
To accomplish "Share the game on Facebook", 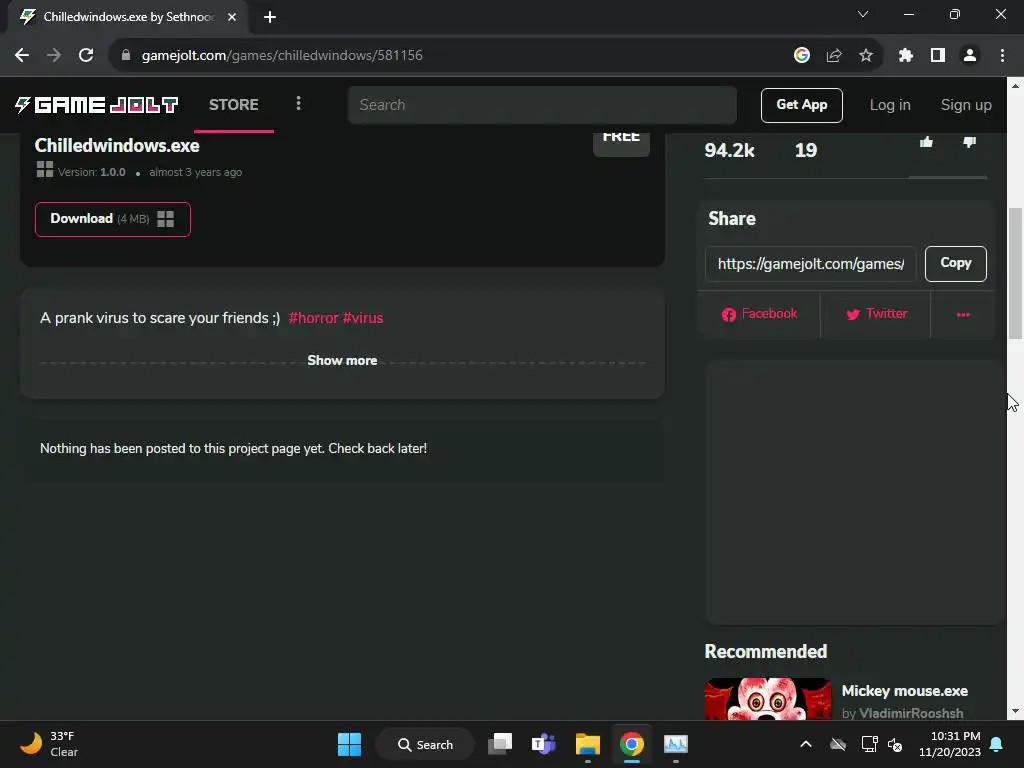I will [x=759, y=314].
